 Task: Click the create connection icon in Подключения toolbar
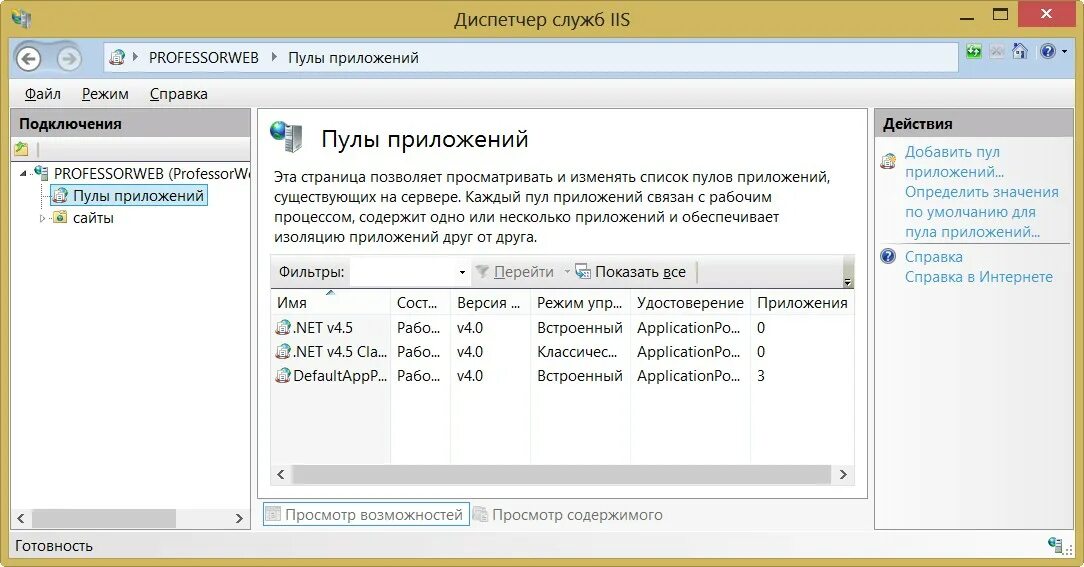(21, 149)
